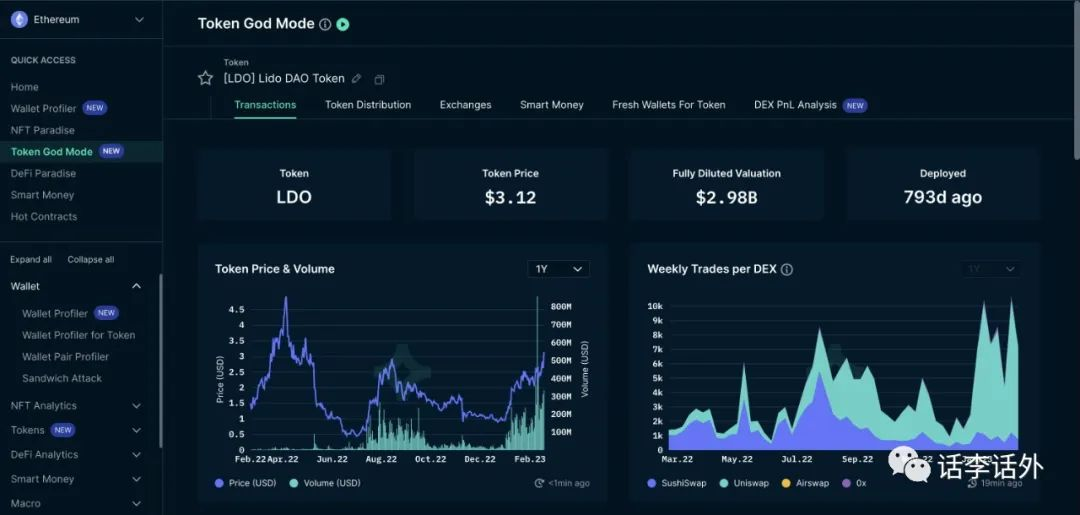Click the Weekly Trades per DEX info icon
Viewport: 1080px width, 515px height.
tap(787, 269)
